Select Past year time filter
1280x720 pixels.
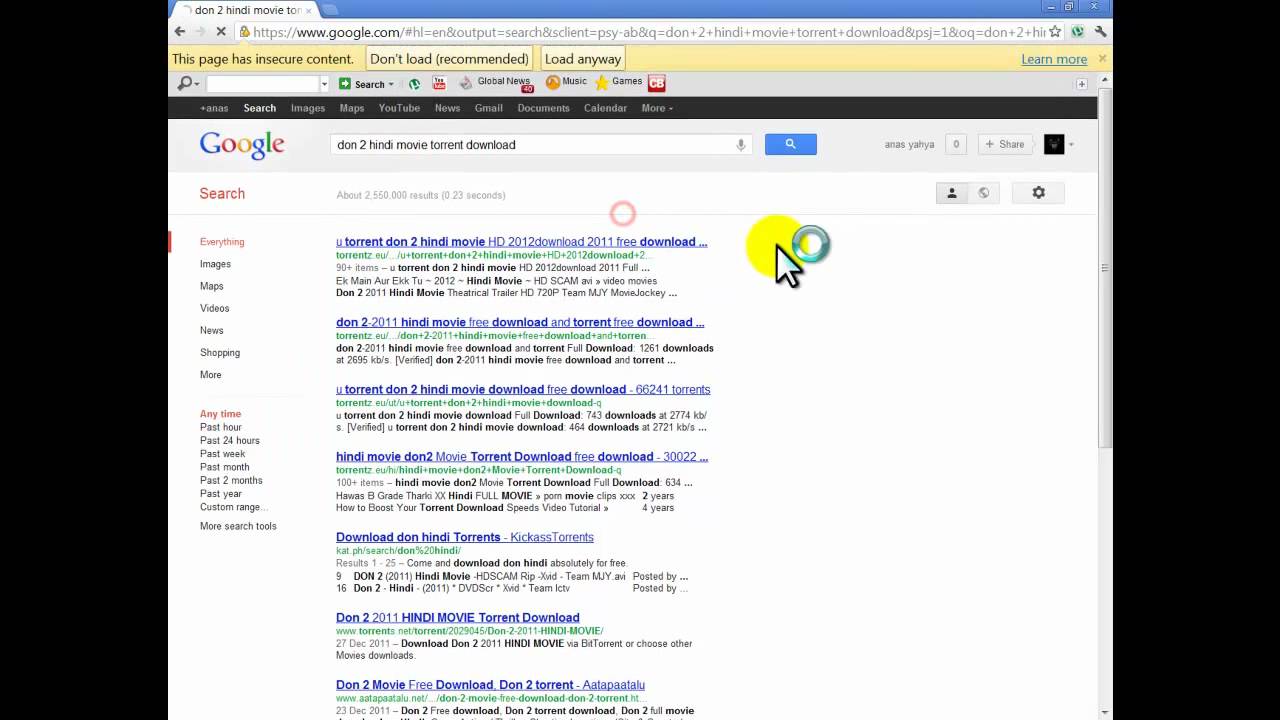pyautogui.click(x=221, y=493)
